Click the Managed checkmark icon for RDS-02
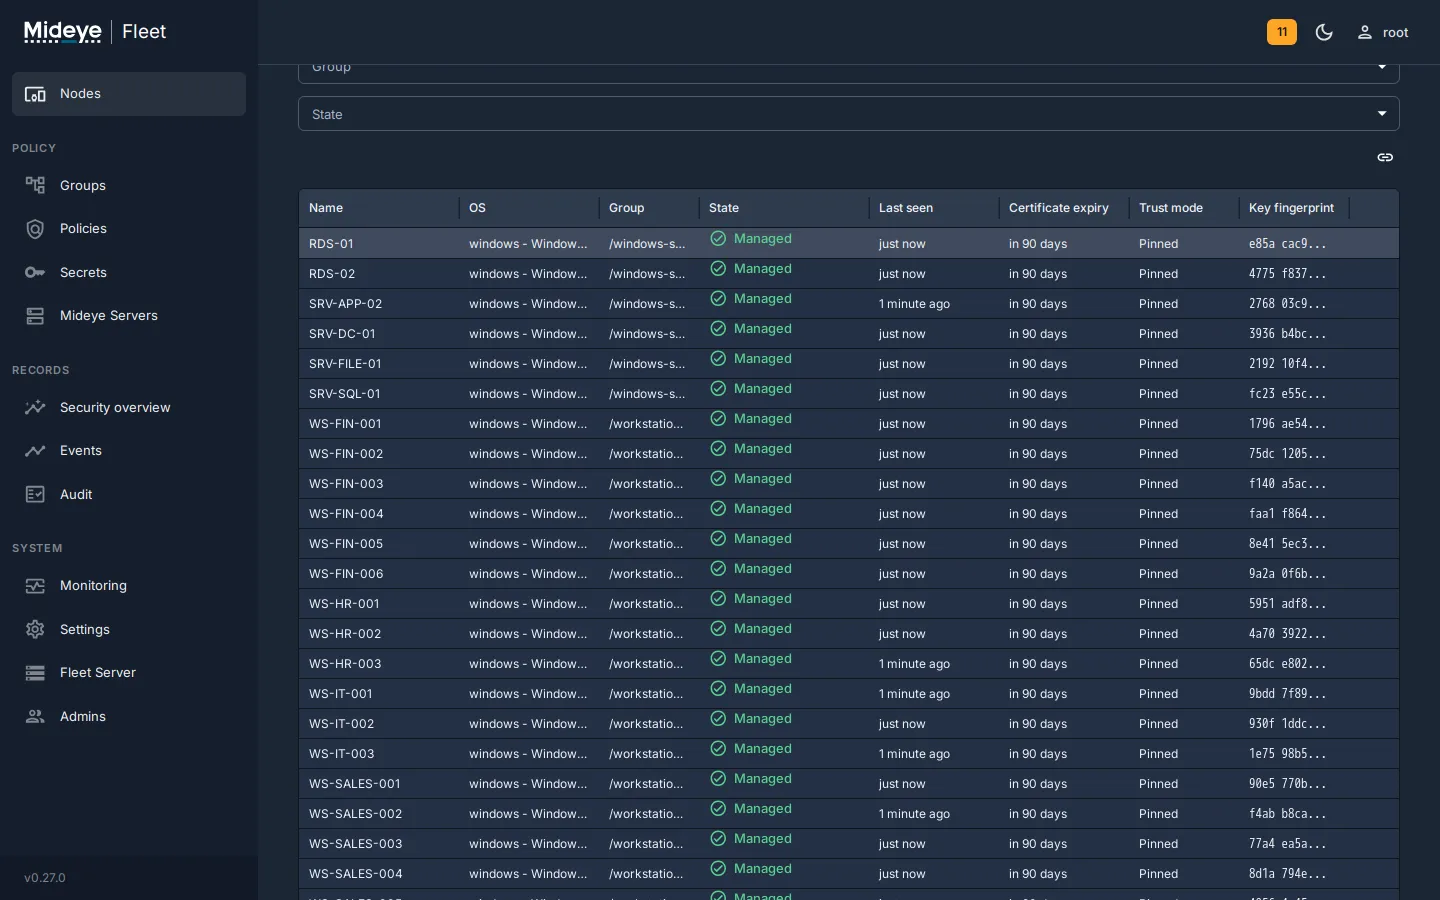This screenshot has height=900, width=1440. 718,269
